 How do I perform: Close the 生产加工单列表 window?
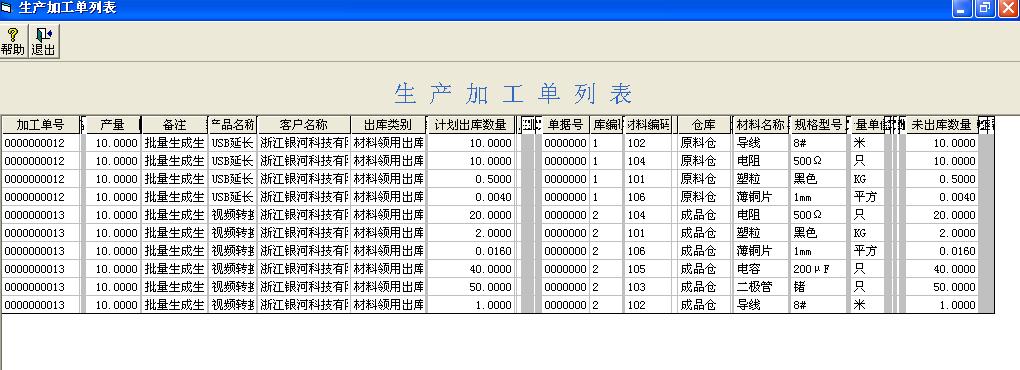point(1007,8)
